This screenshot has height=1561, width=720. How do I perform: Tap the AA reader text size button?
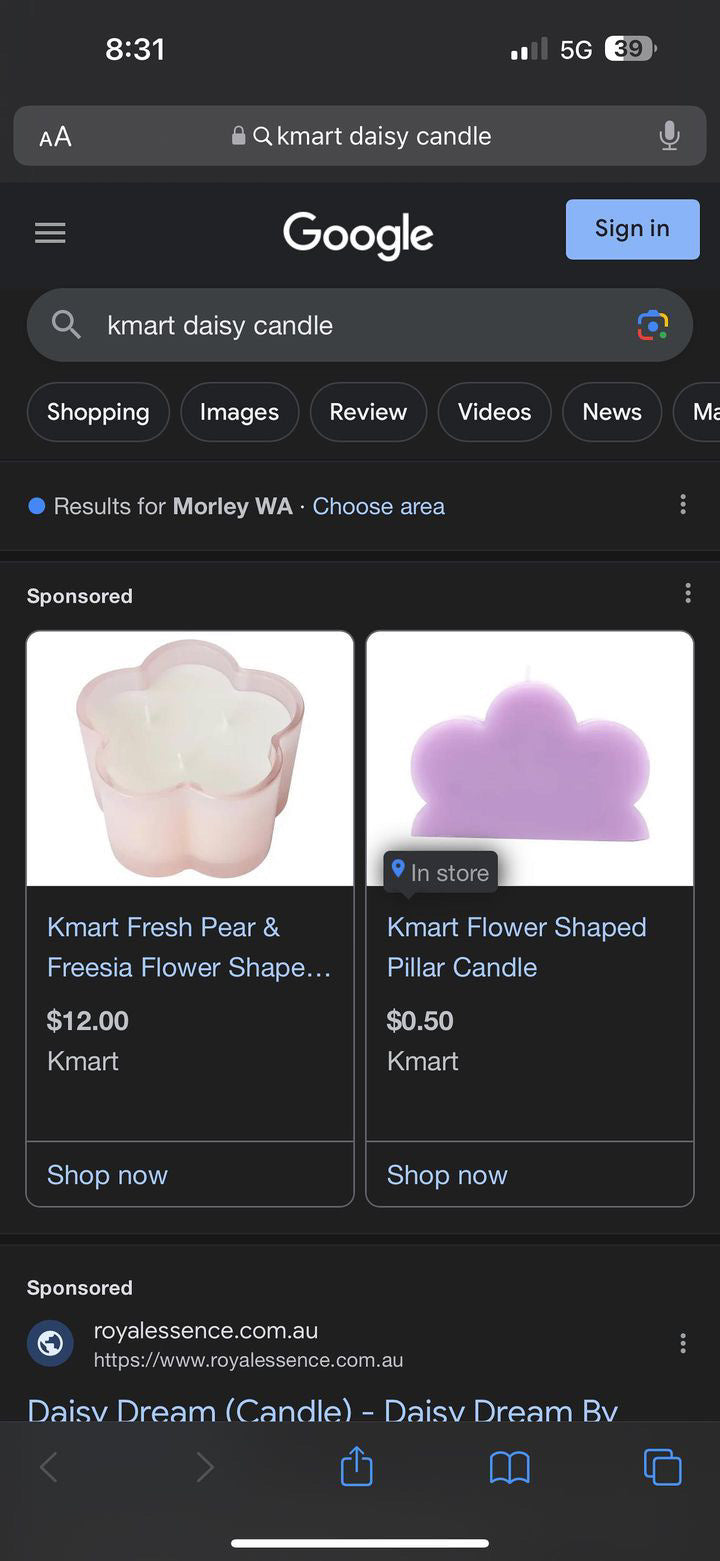click(x=55, y=137)
